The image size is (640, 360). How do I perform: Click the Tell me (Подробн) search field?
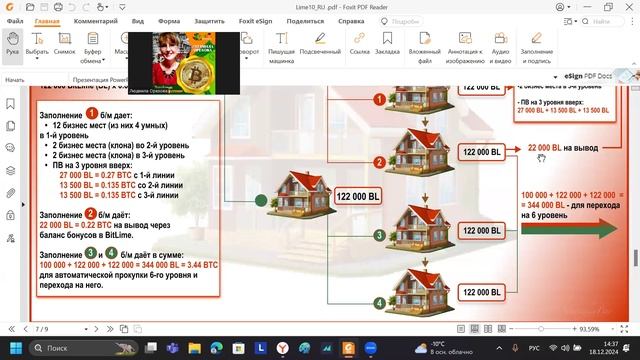tap(401, 21)
